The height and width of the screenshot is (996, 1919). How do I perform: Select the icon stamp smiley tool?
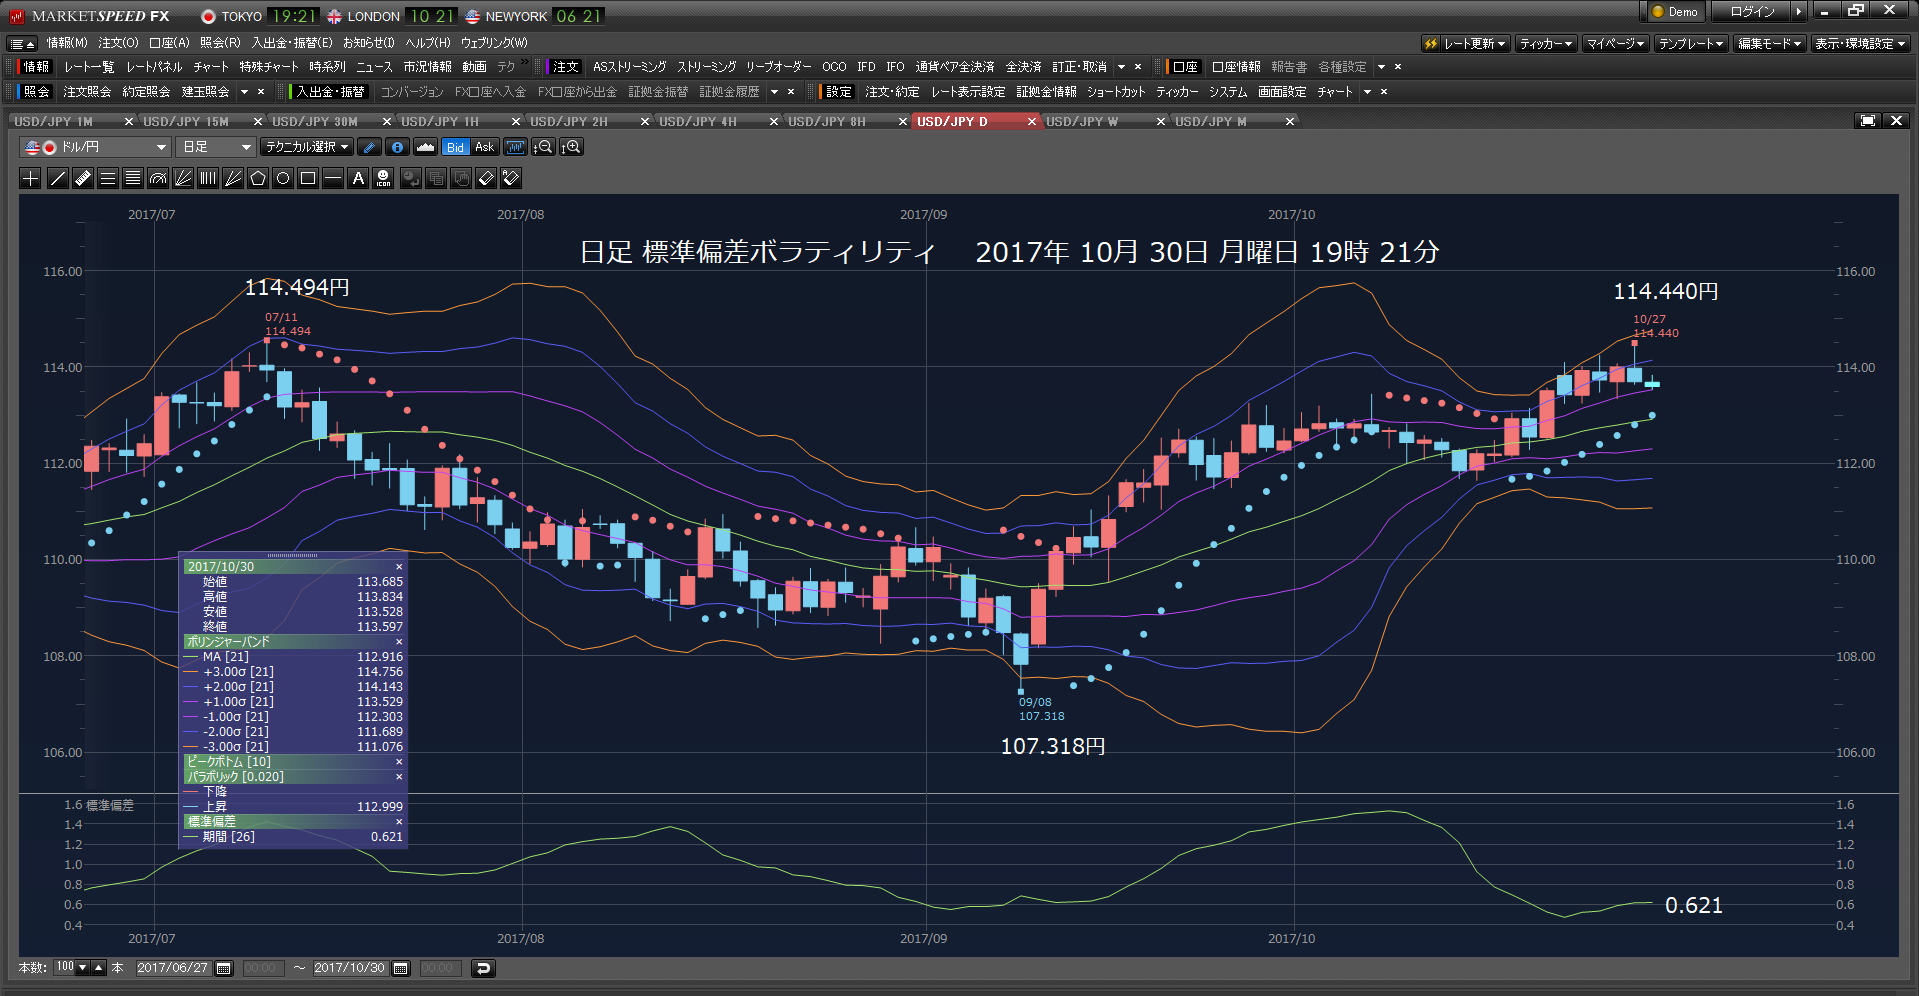pyautogui.click(x=383, y=178)
